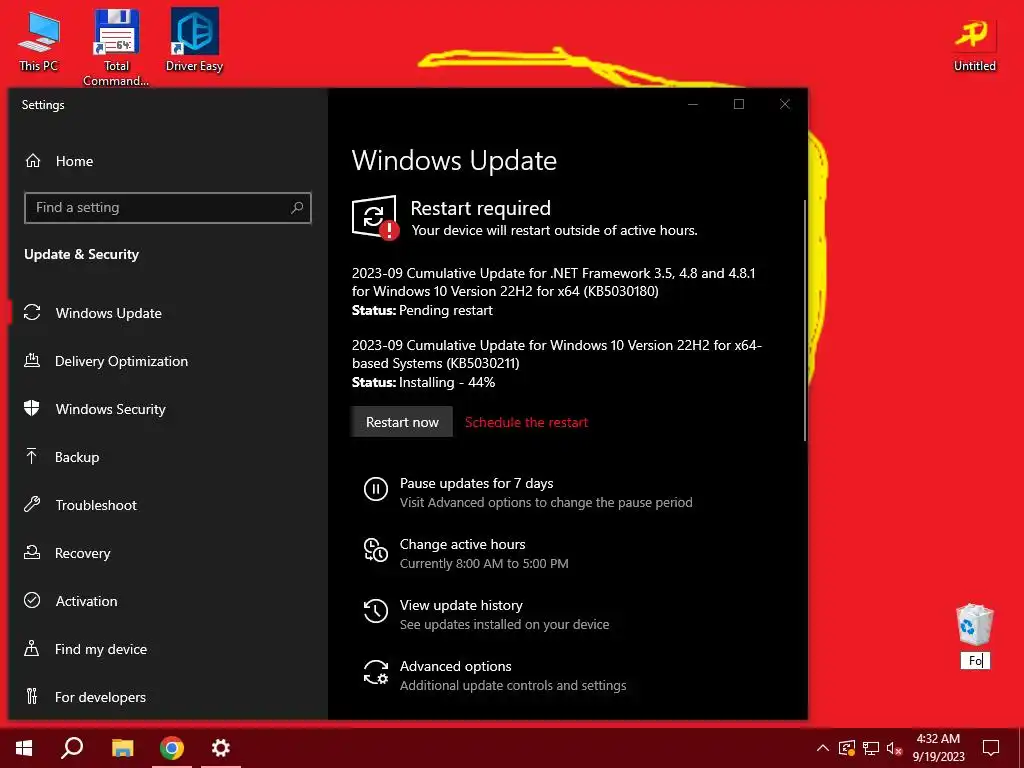The width and height of the screenshot is (1024, 768).
Task: Click the history icon beside View update history
Action: 376,611
